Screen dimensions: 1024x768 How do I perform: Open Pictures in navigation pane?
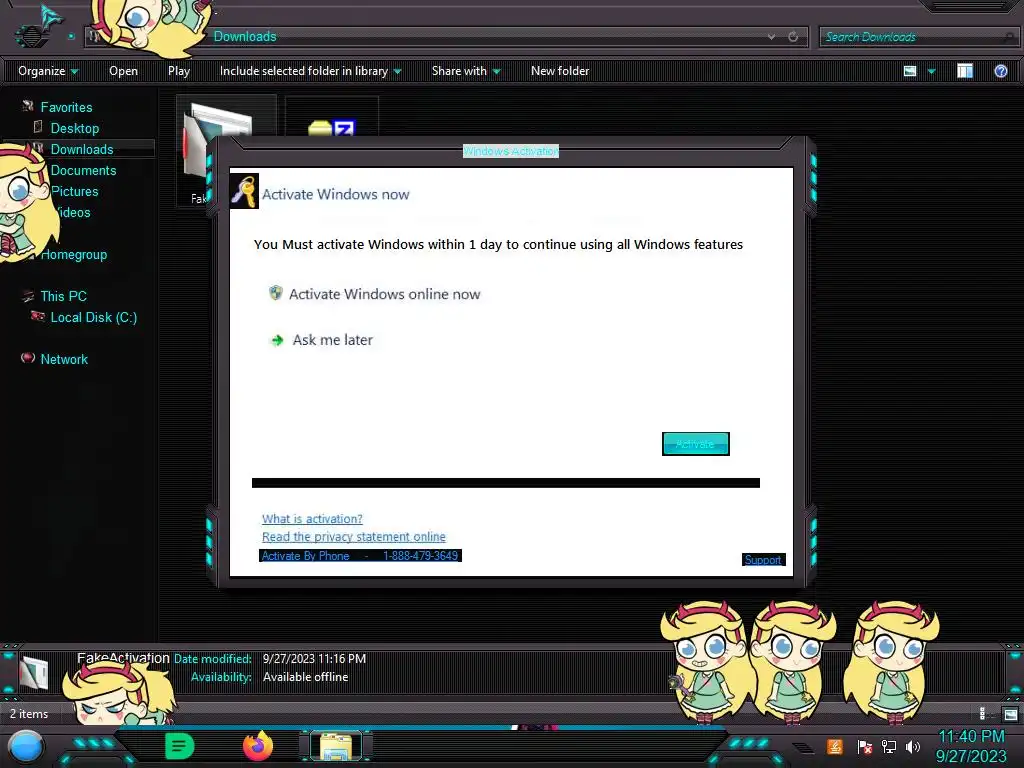click(x=74, y=191)
